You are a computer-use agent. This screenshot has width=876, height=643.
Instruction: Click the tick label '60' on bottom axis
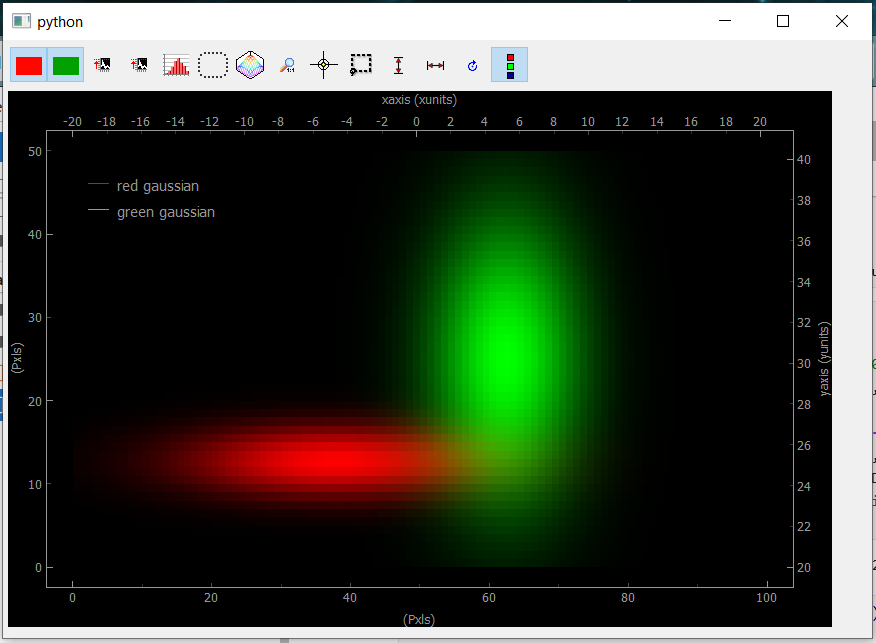click(x=489, y=598)
